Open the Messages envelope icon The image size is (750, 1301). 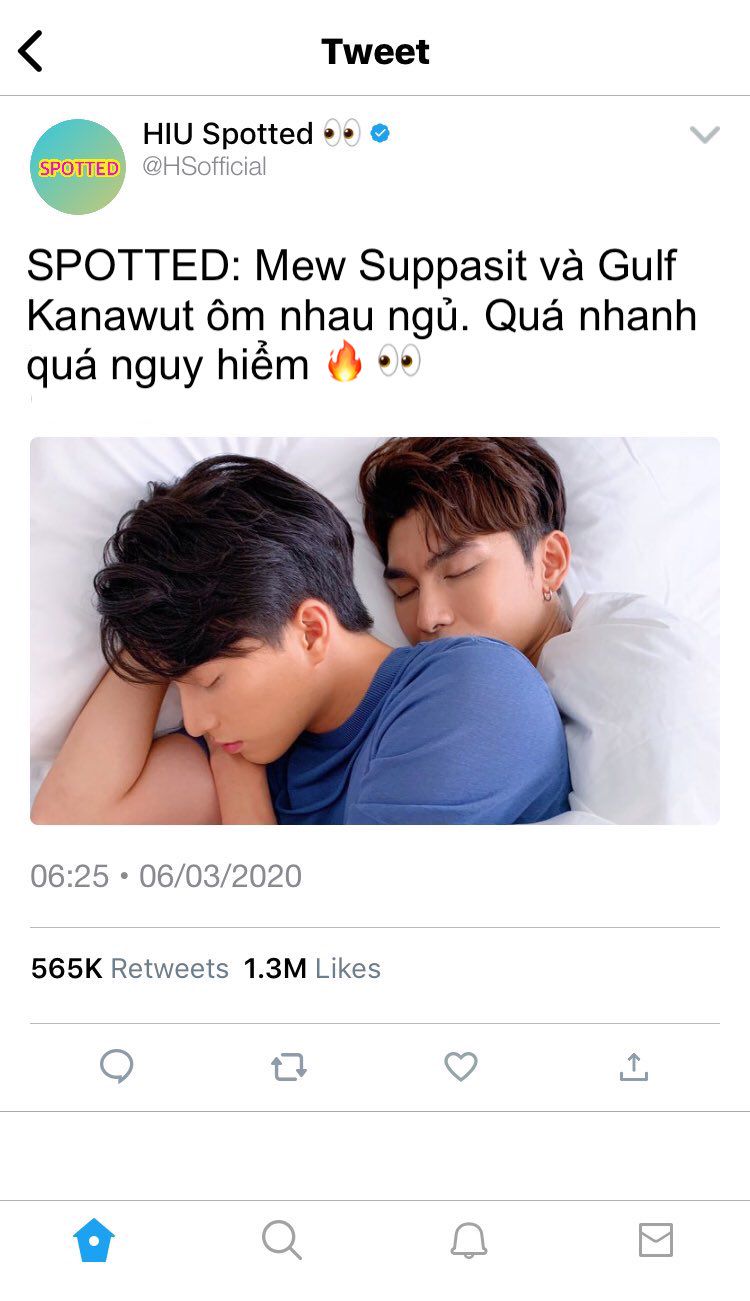click(656, 1241)
